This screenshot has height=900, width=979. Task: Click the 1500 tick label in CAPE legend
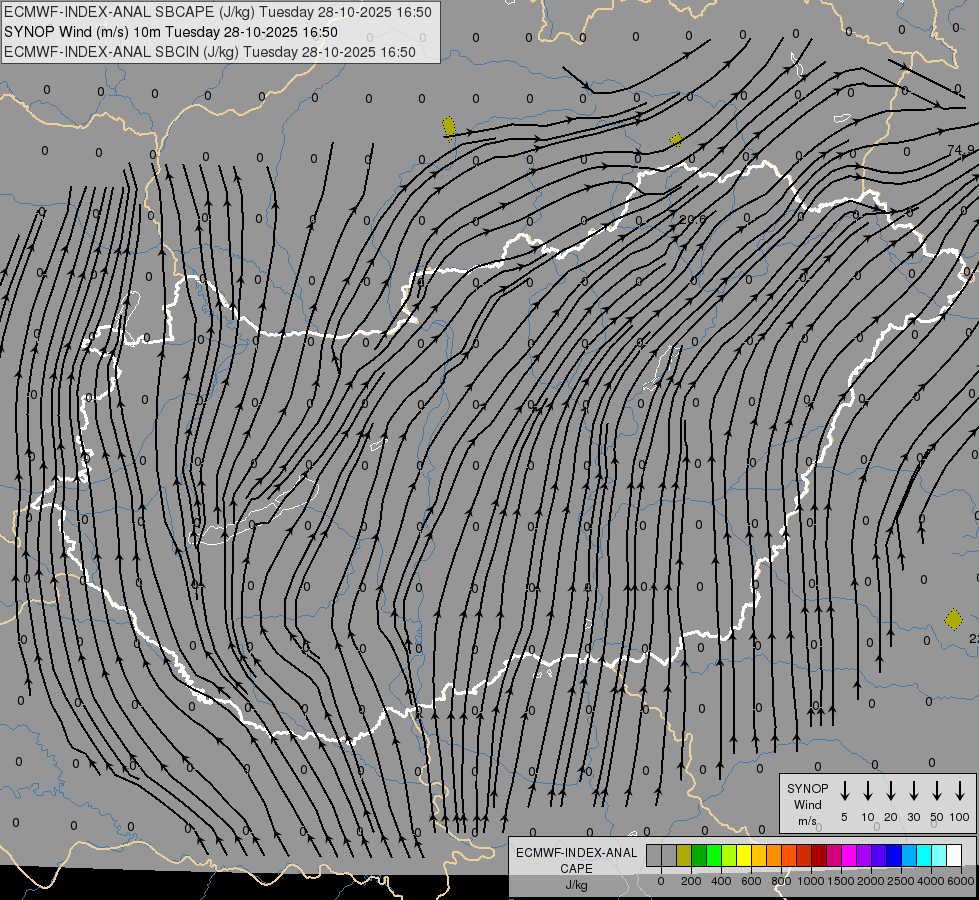tap(841, 881)
